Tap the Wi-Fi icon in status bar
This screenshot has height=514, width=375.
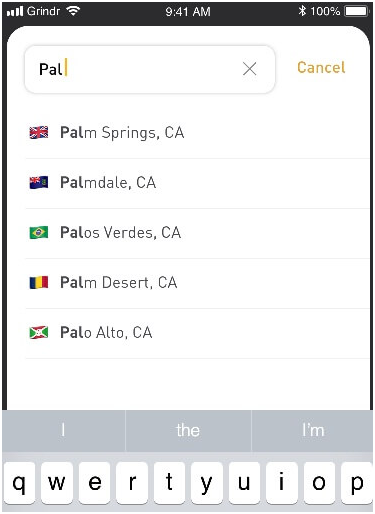[73, 11]
